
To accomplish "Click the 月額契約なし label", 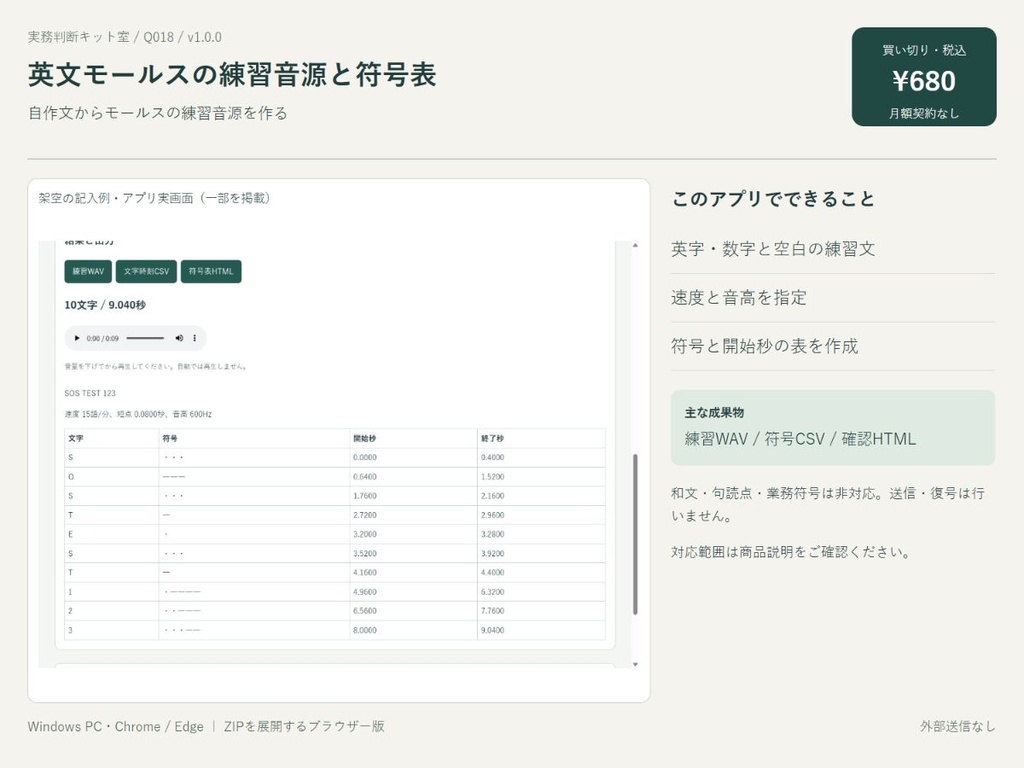I will (x=924, y=114).
